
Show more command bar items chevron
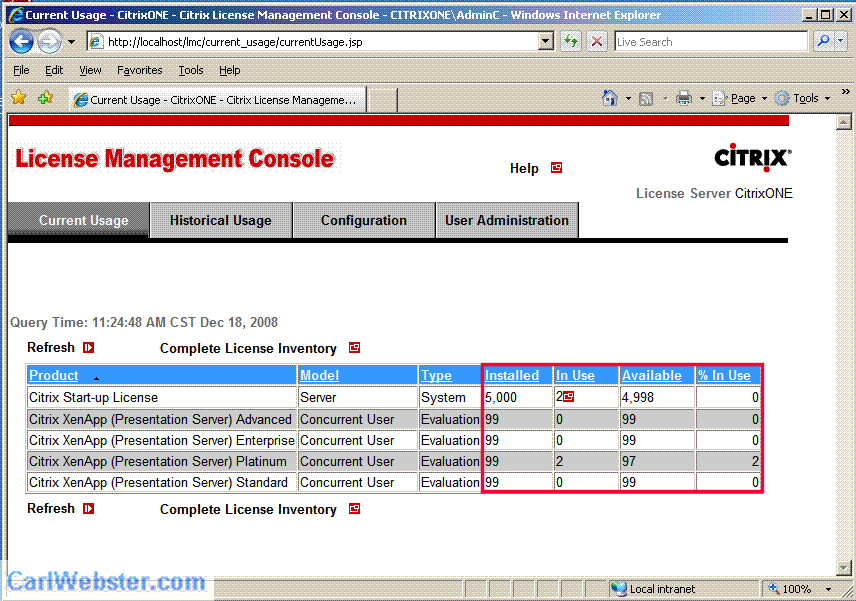pyautogui.click(x=846, y=91)
